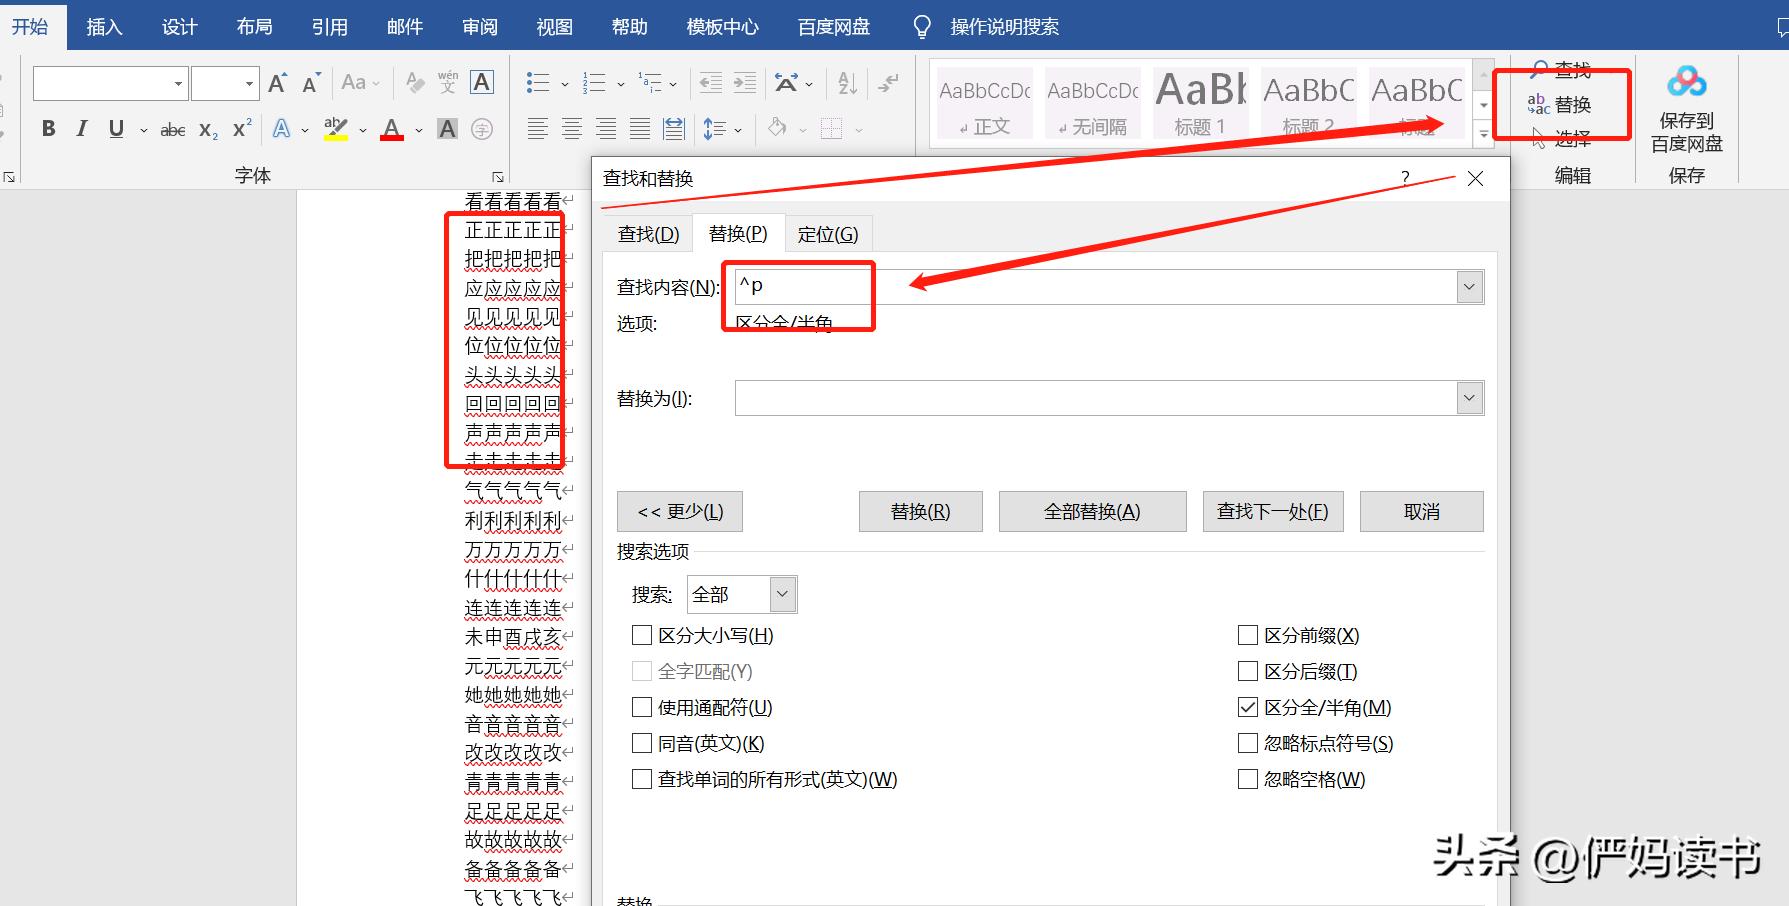
Task: Open the 搜索 direction dropdown showing 全部
Action: pyautogui.click(x=783, y=593)
